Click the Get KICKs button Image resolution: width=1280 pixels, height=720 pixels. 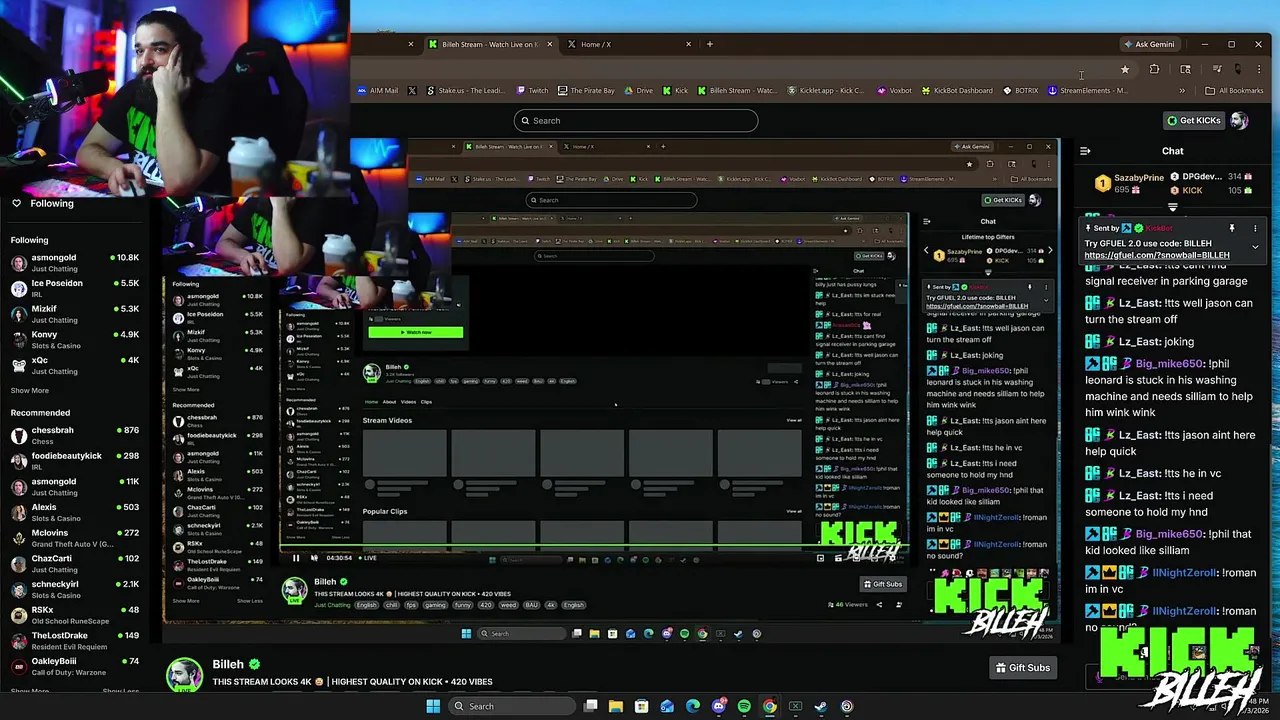pyautogui.click(x=1194, y=121)
